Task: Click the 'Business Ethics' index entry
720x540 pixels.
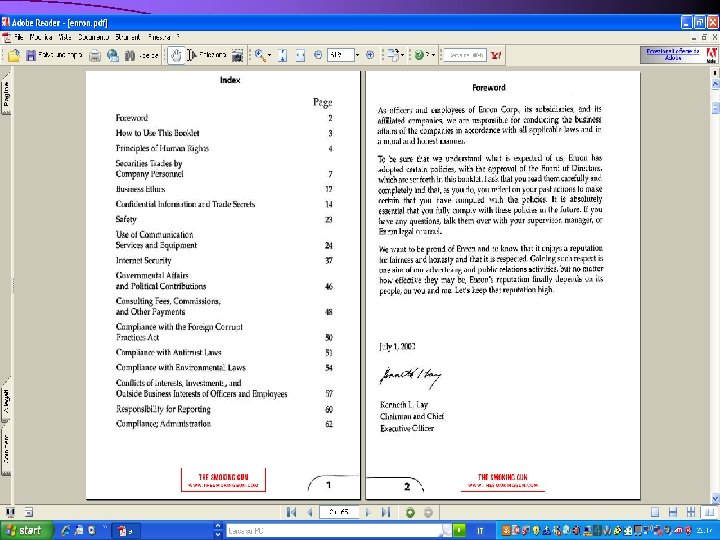Action: coord(140,189)
